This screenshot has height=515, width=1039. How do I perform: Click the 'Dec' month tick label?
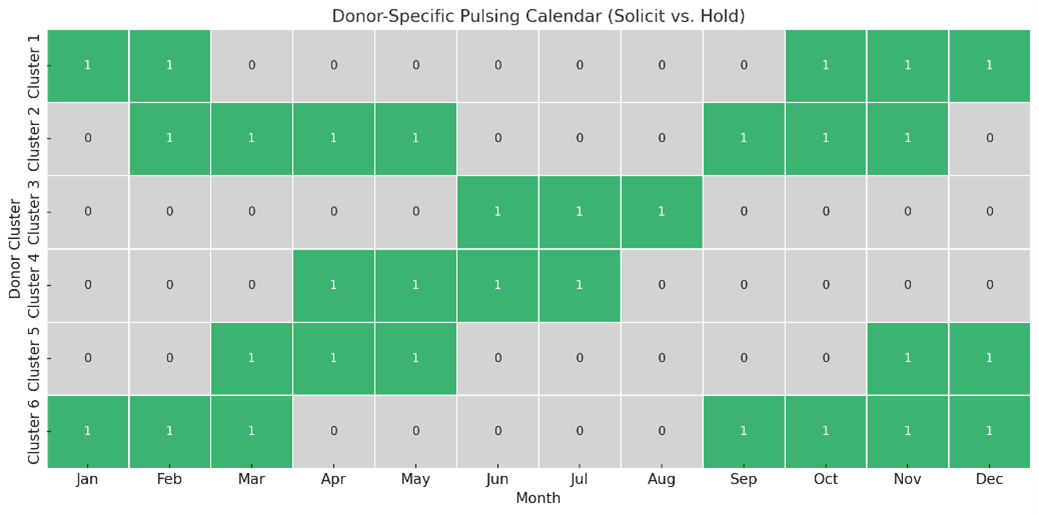(989, 480)
